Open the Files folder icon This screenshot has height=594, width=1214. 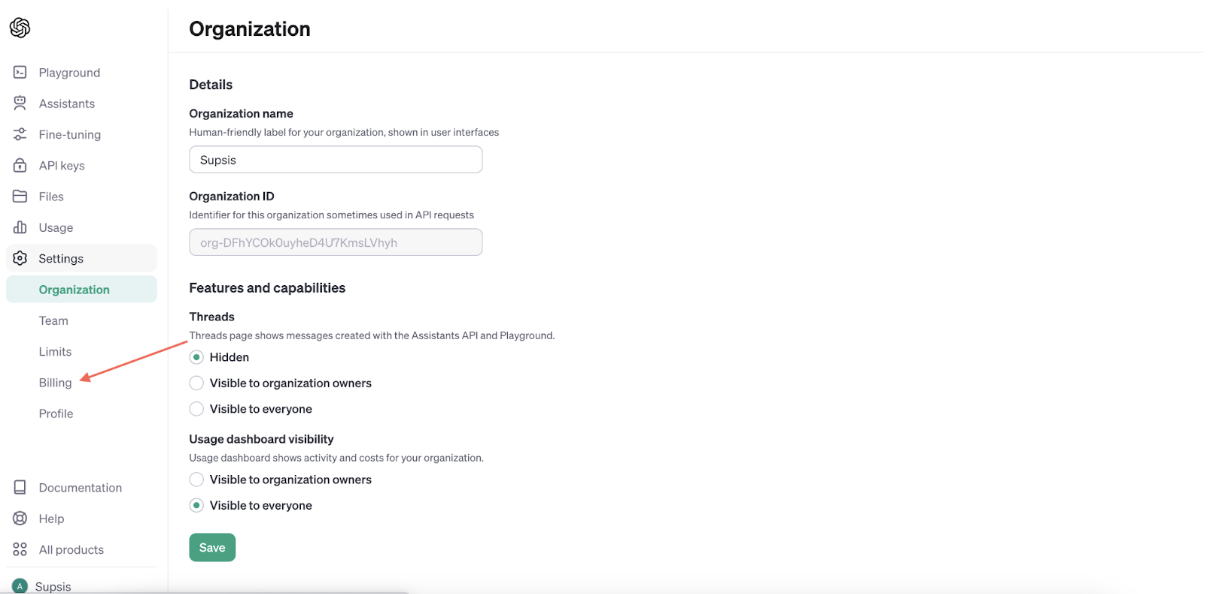[x=20, y=196]
